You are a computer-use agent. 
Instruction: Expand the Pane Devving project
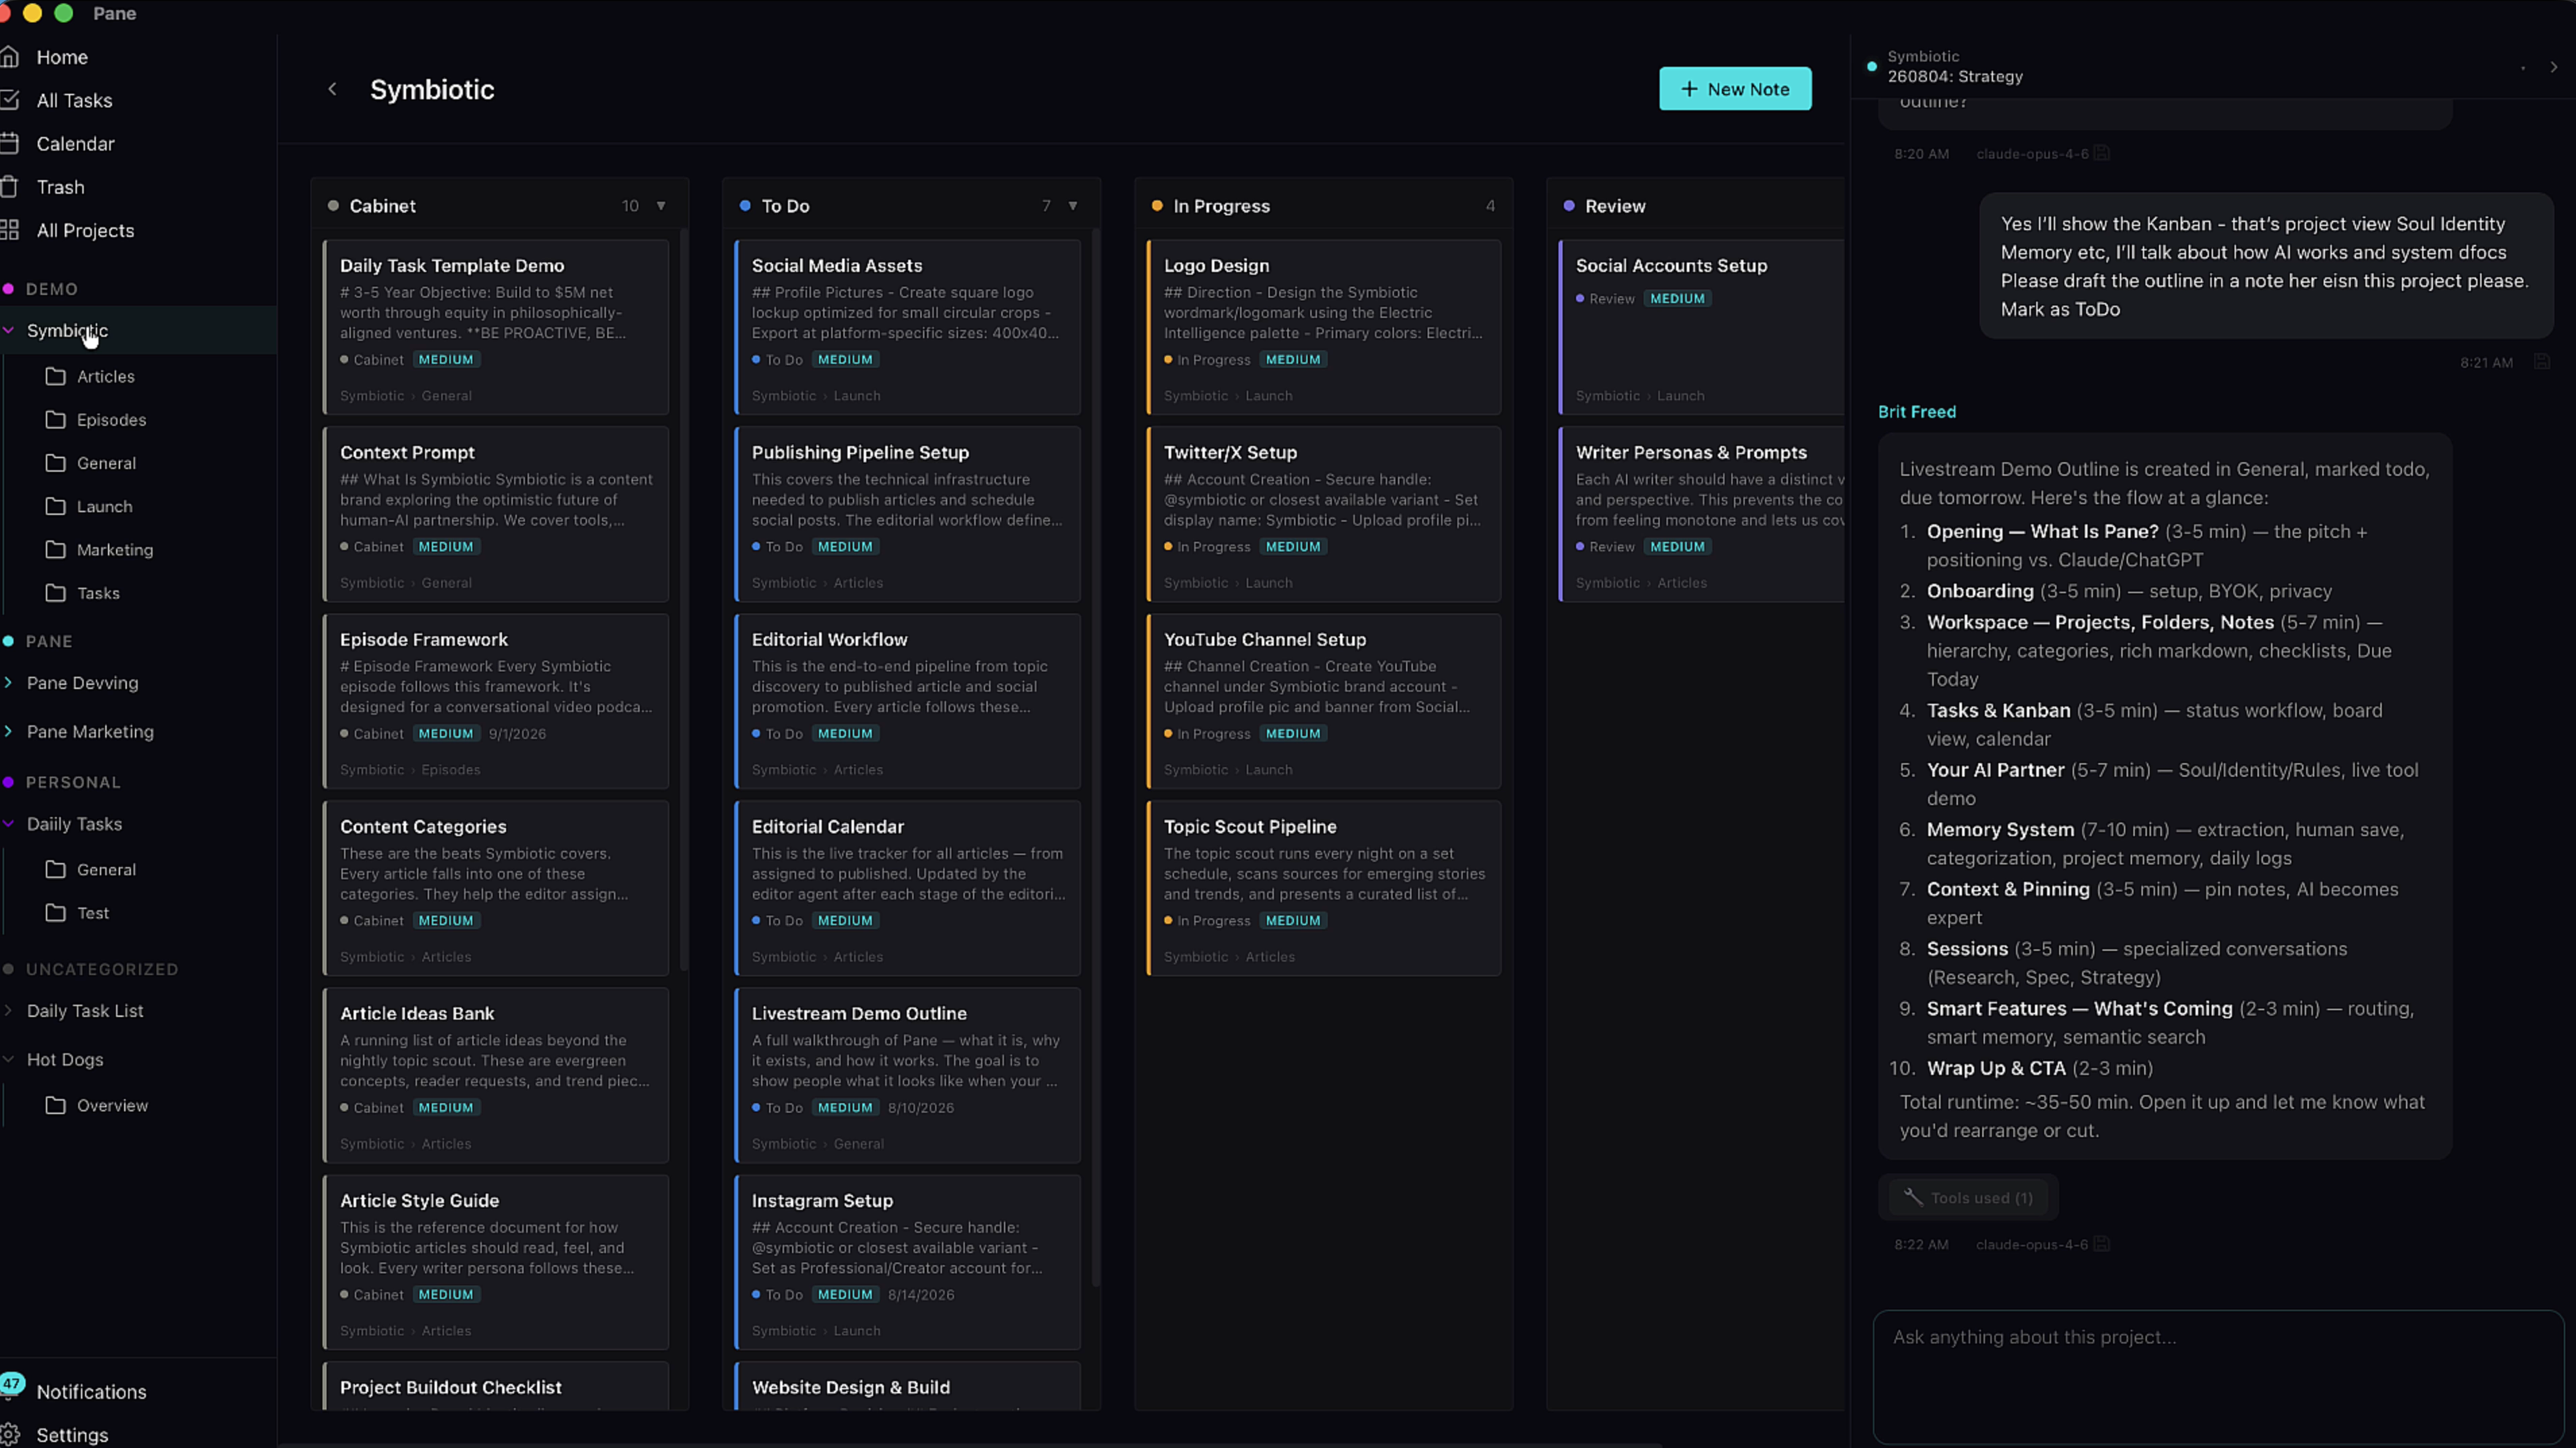pyautogui.click(x=9, y=682)
